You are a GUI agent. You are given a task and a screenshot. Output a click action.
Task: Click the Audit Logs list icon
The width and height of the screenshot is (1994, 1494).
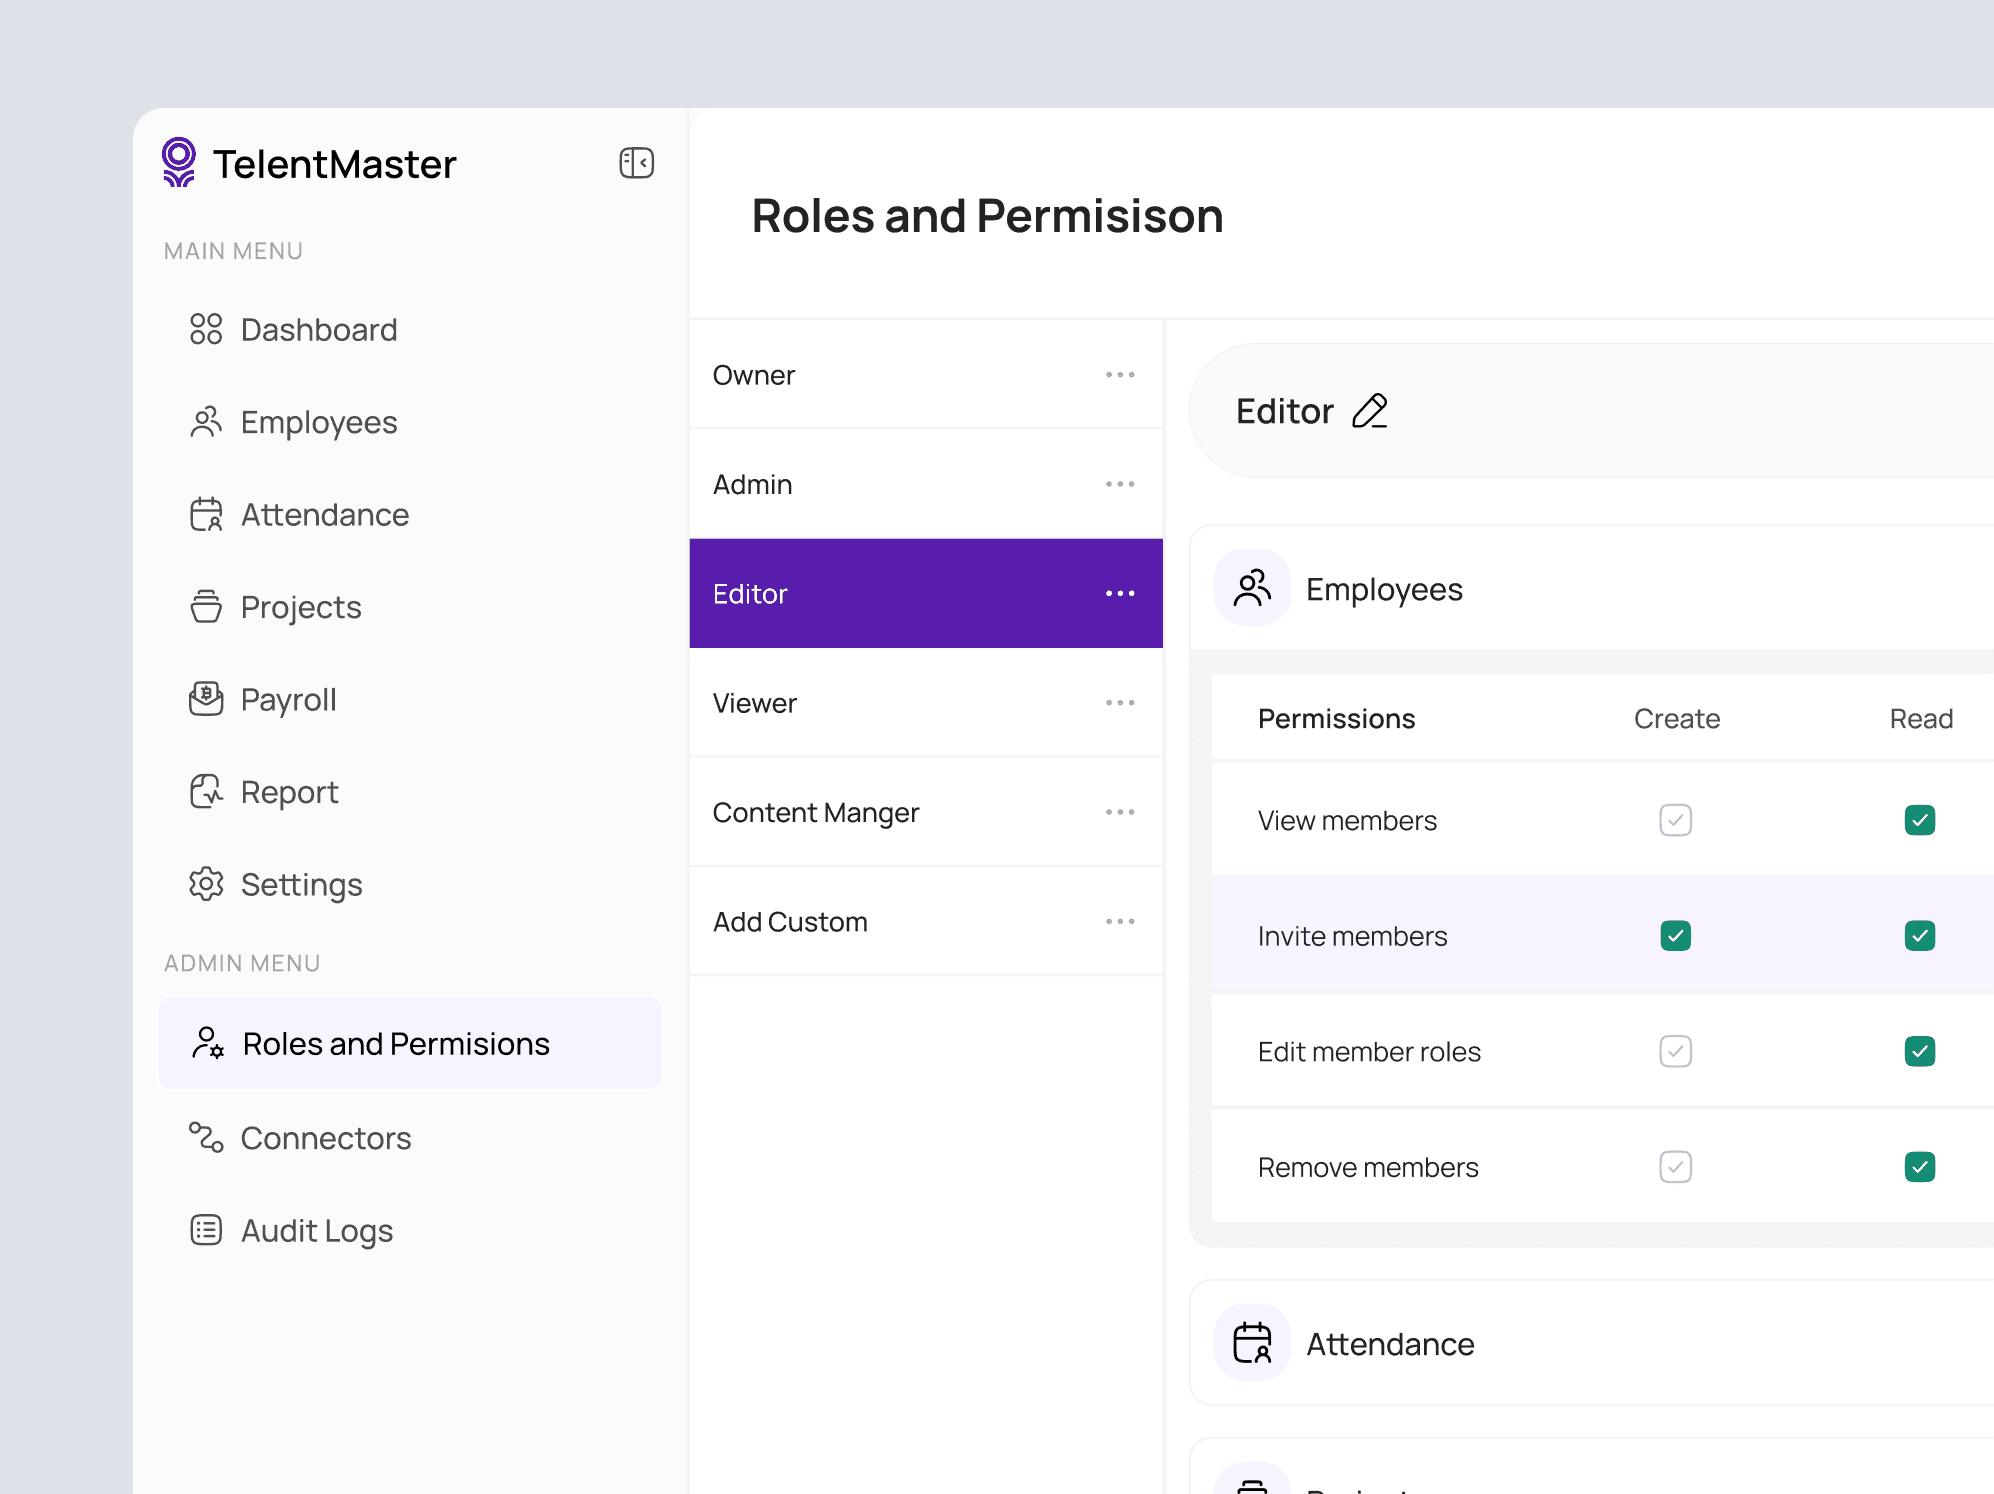coord(206,1229)
